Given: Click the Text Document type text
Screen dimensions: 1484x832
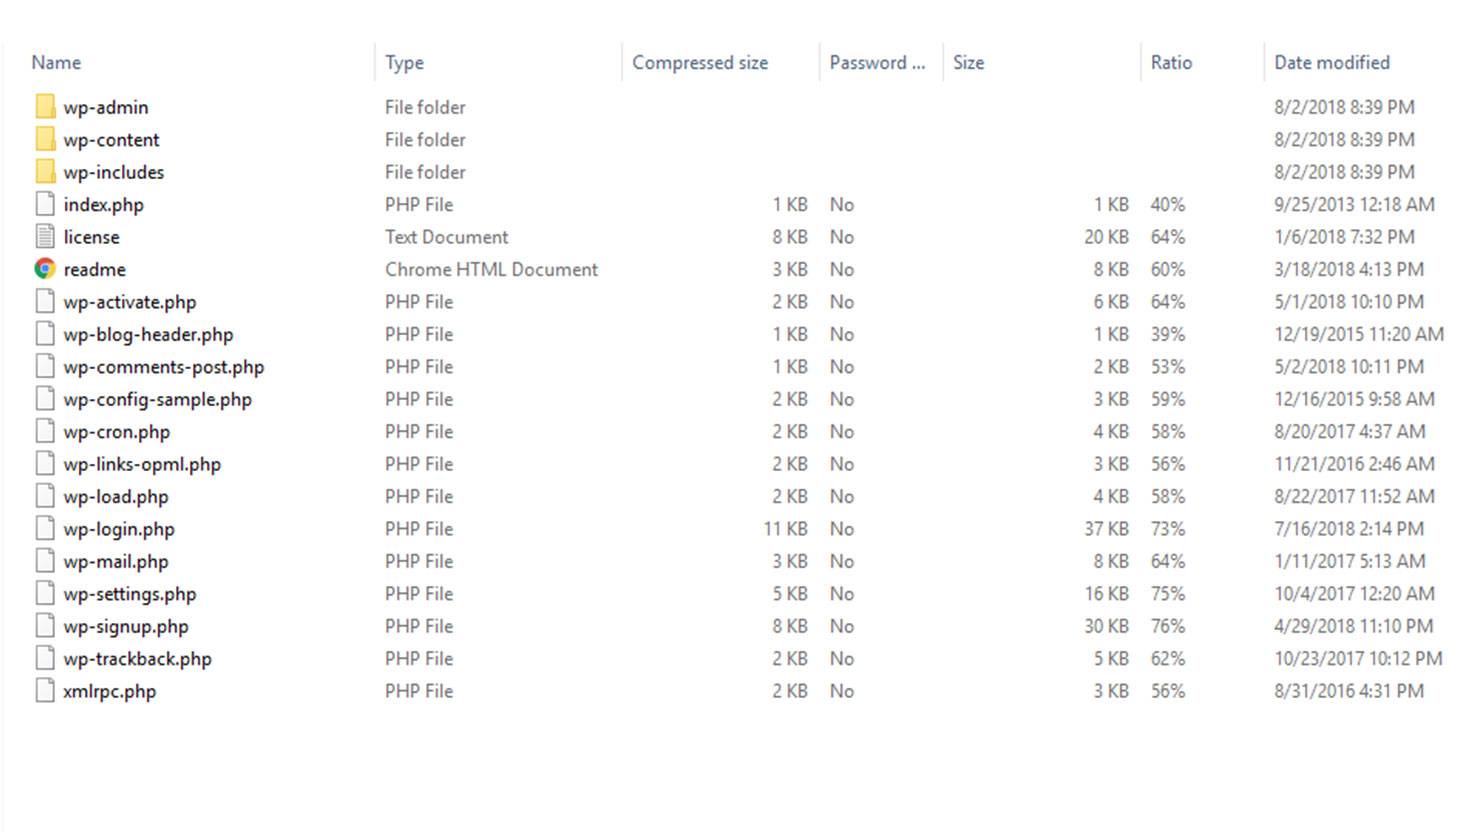Looking at the screenshot, I should coord(446,237).
